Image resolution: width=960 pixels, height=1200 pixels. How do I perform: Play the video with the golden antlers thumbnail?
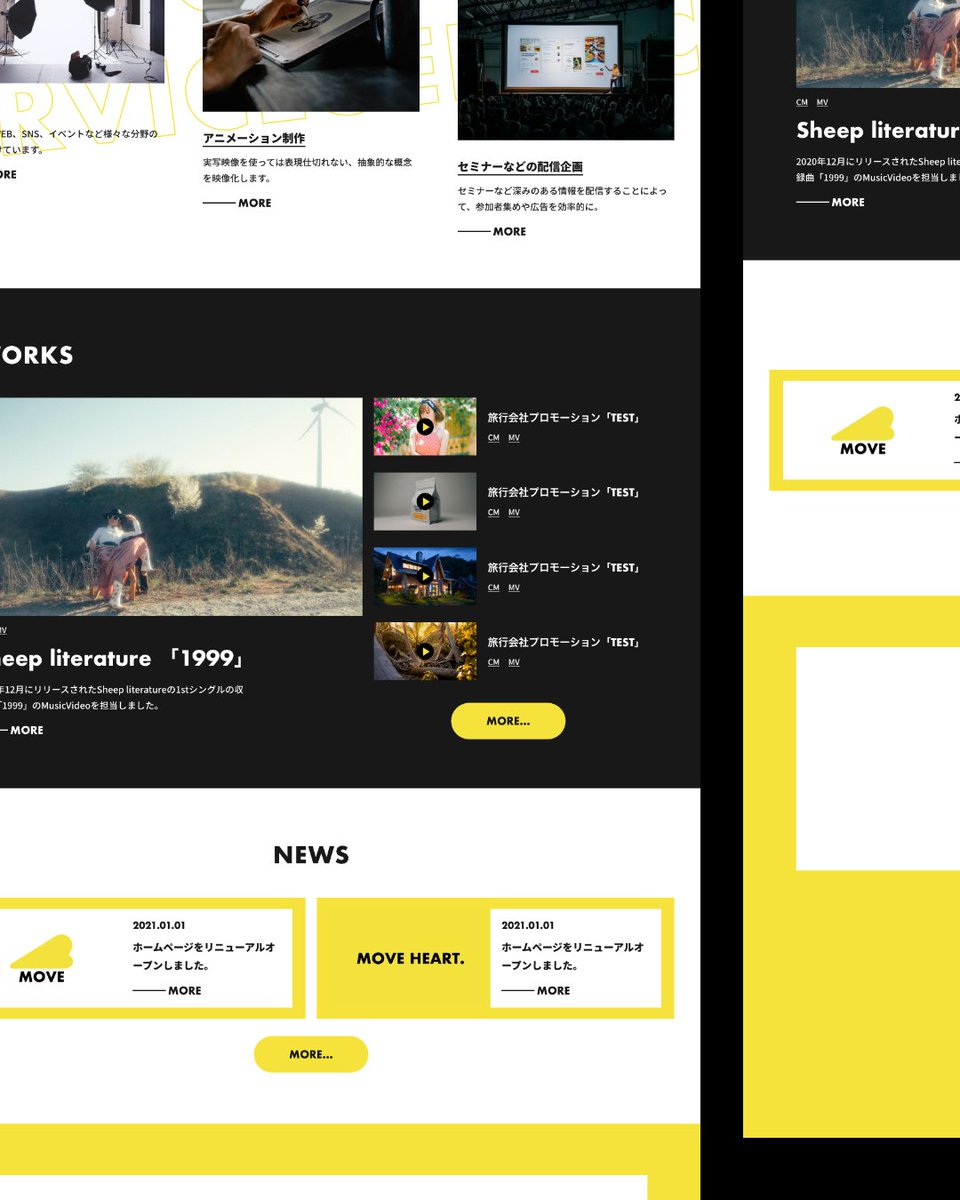point(425,652)
